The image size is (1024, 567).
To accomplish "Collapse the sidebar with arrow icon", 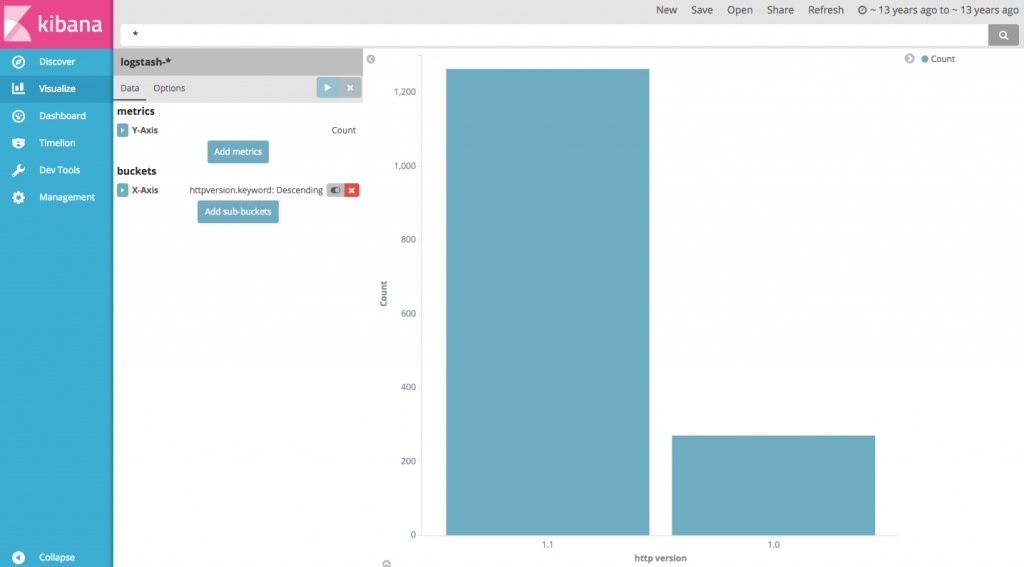I will pyautogui.click(x=18, y=557).
